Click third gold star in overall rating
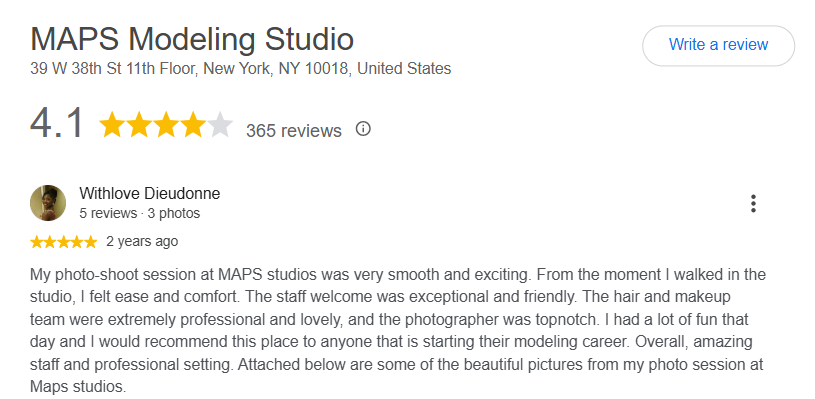This screenshot has width=815, height=399. (166, 125)
